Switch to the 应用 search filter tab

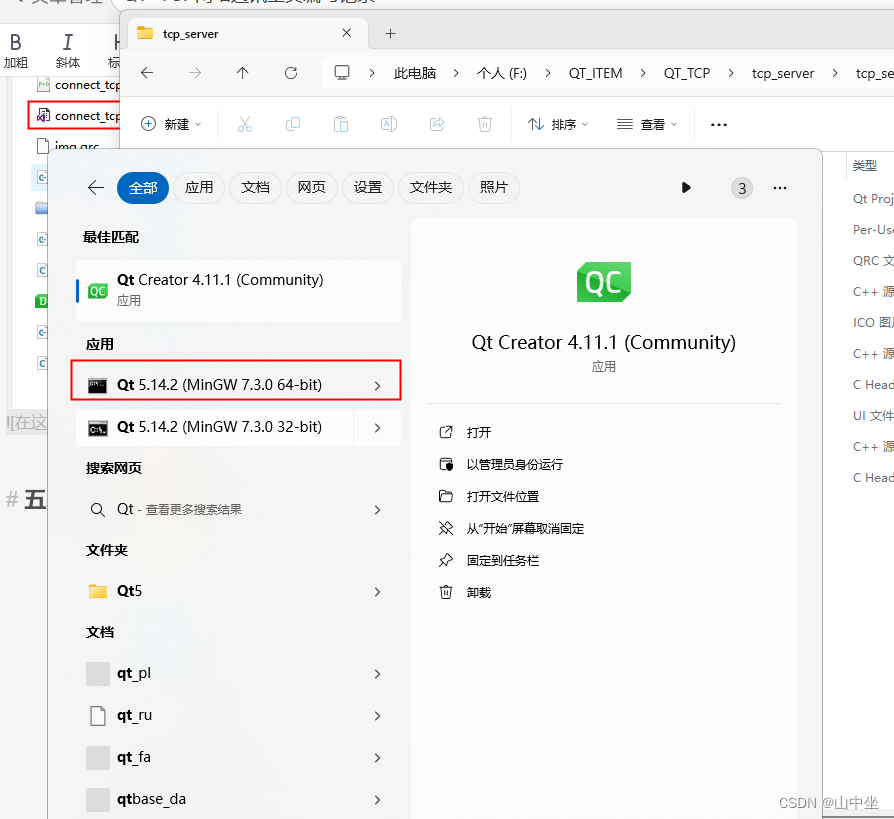199,187
